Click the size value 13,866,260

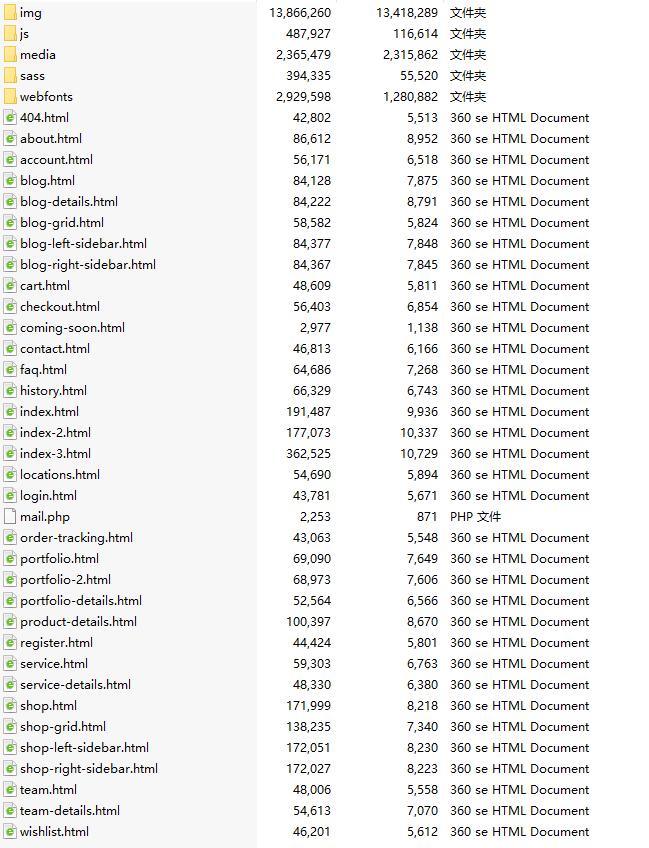pos(300,13)
